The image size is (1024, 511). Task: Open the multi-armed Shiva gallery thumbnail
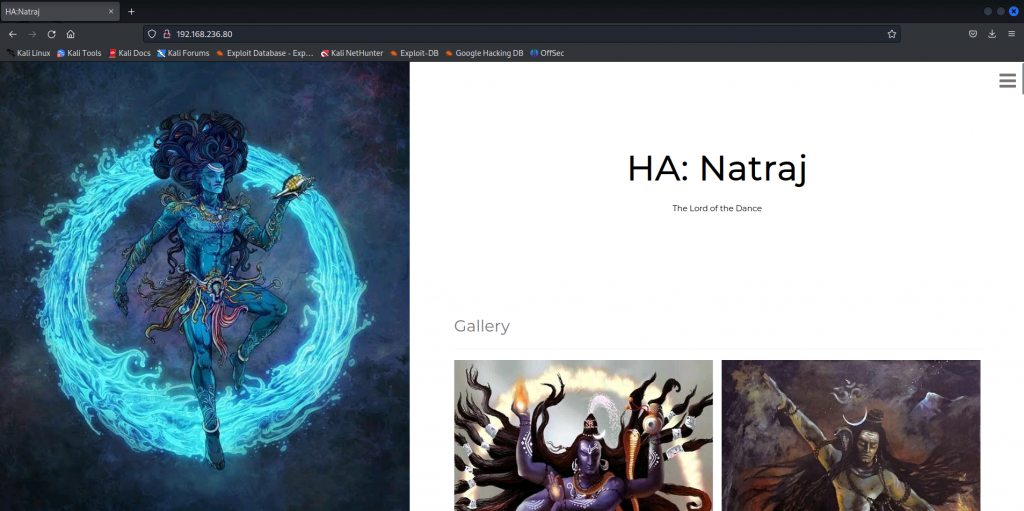pos(583,435)
